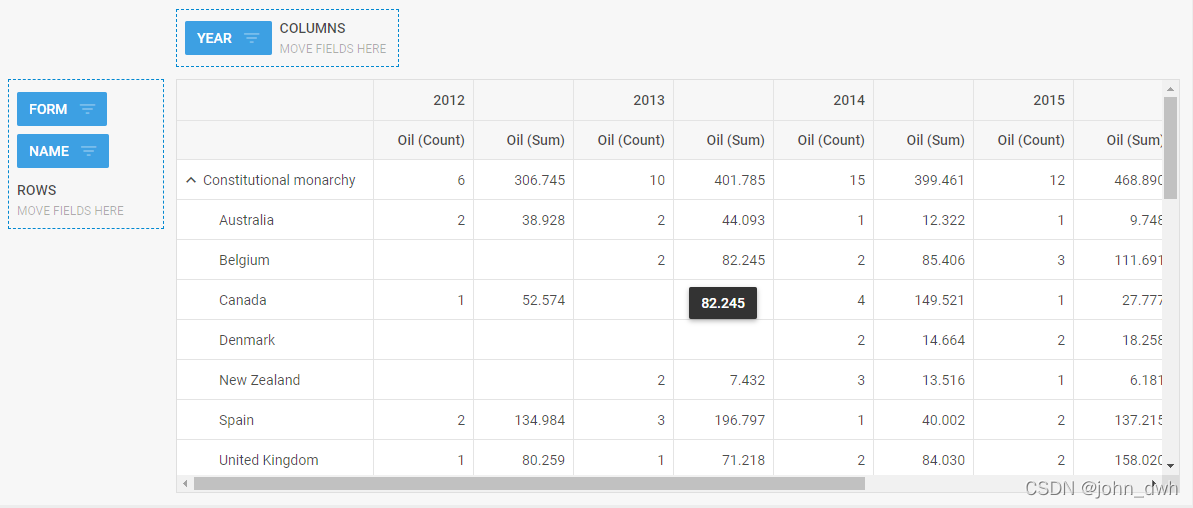
Task: Click the COLUMNS drop area label
Action: coord(312,28)
